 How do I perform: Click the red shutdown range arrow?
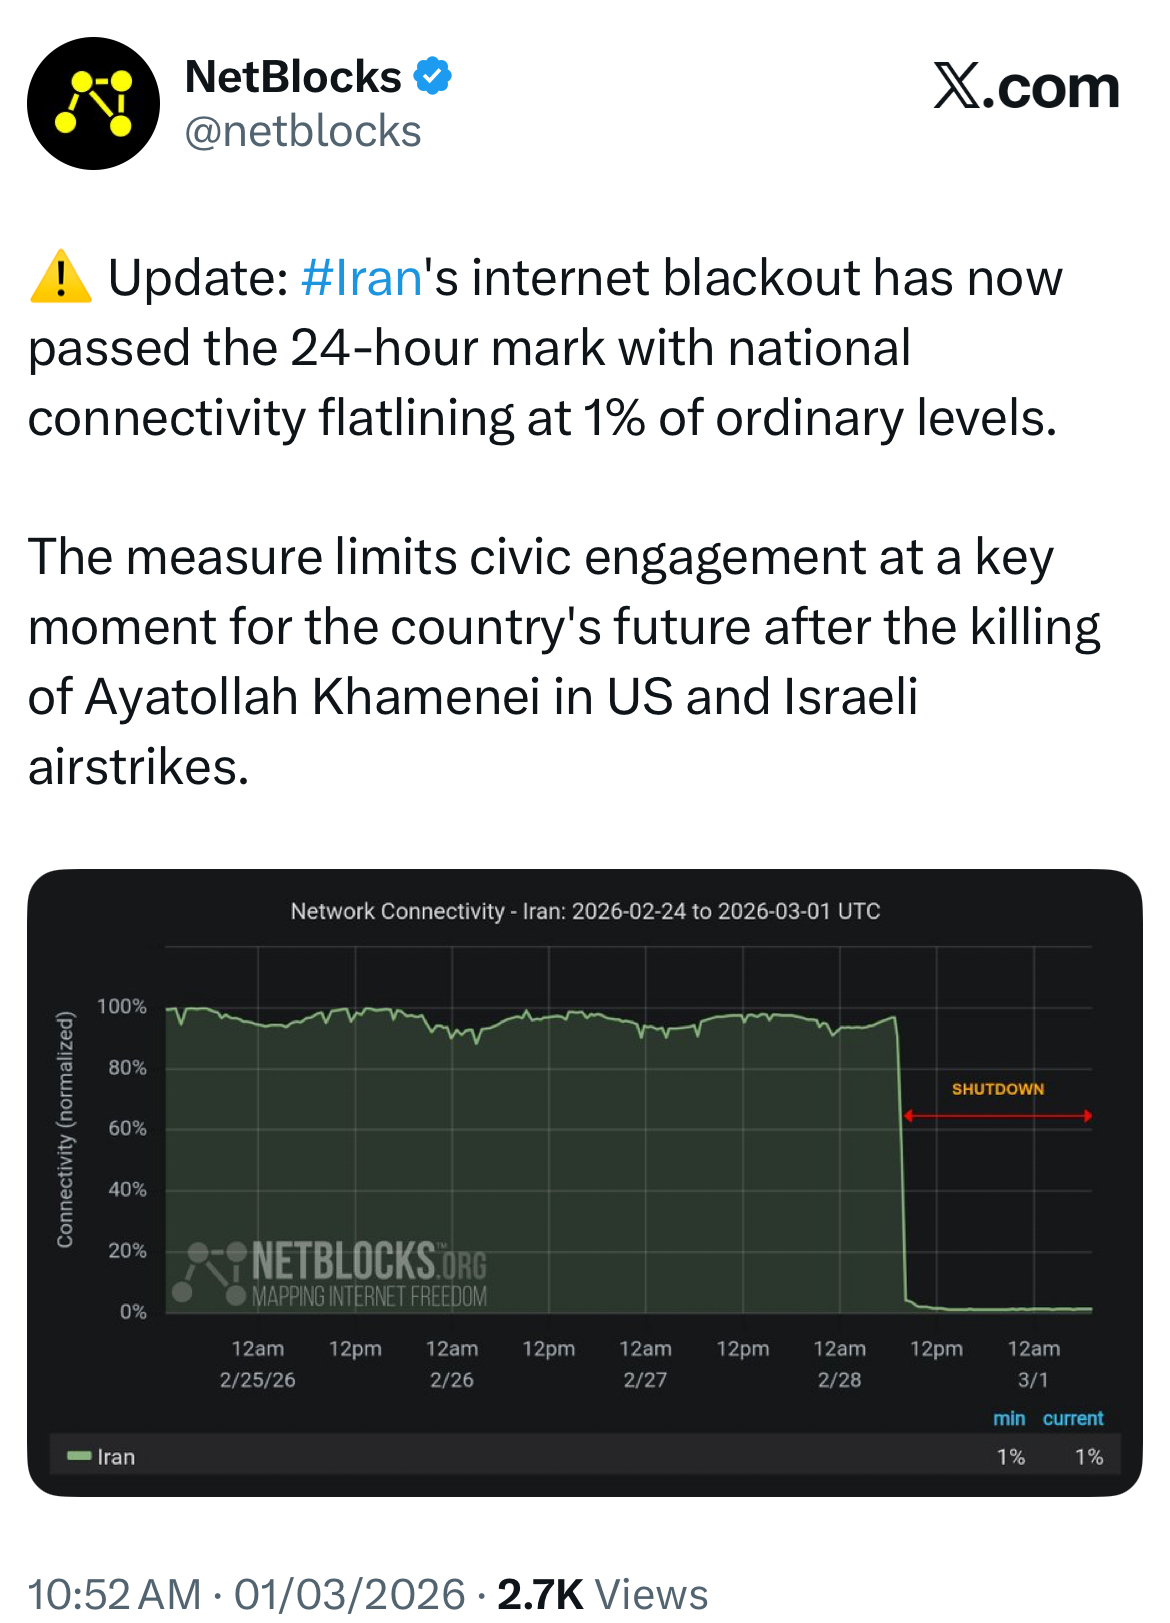997,1116
